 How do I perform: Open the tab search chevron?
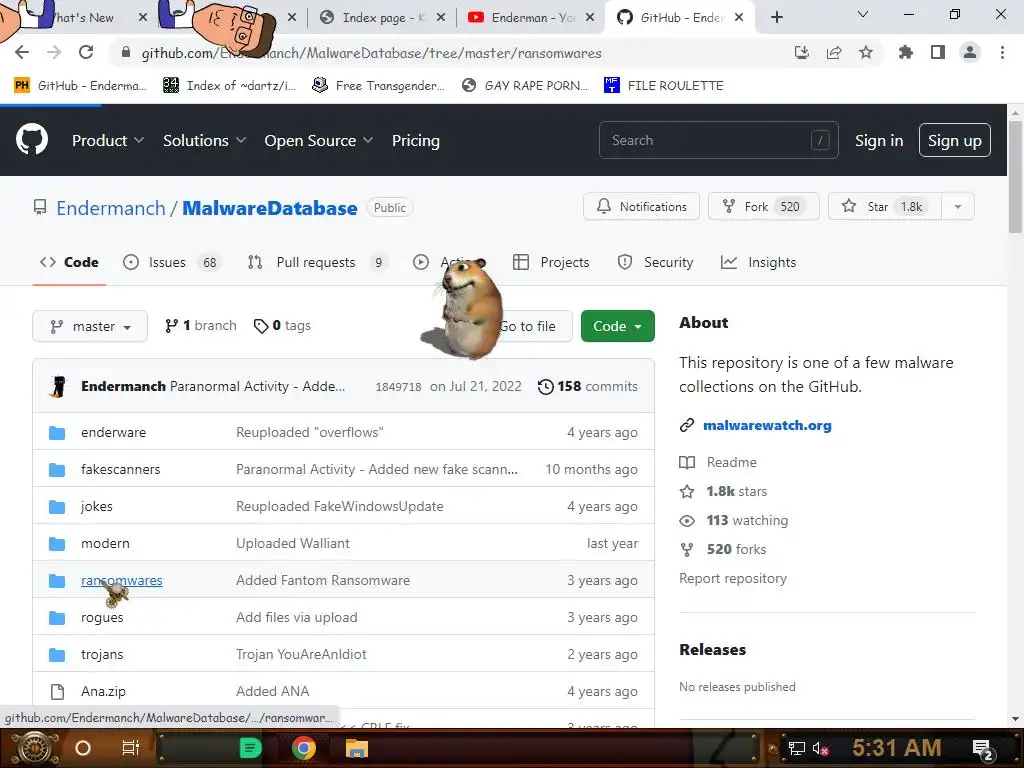[863, 14]
